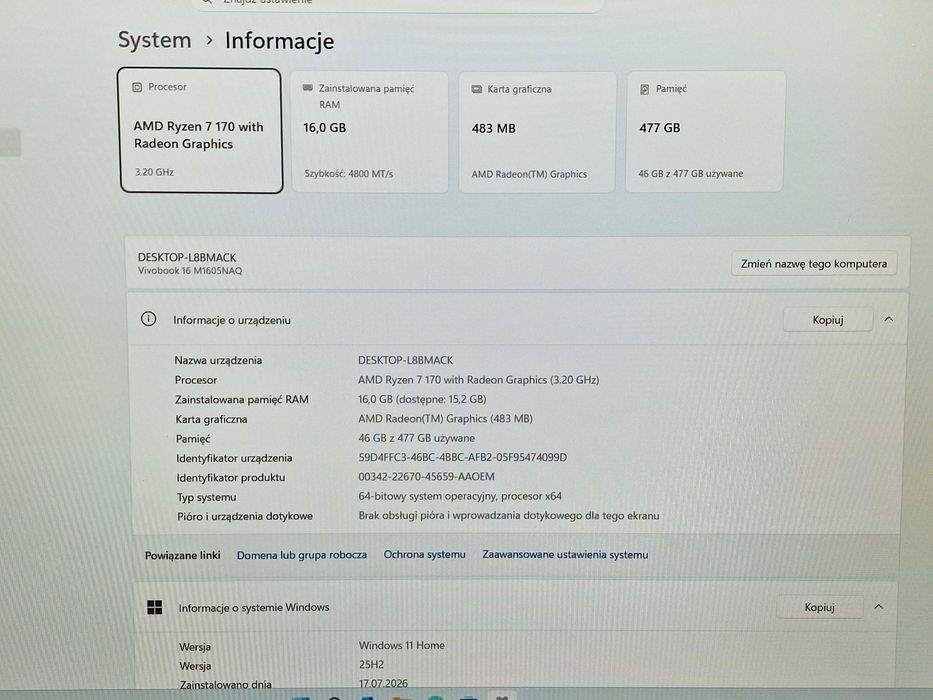The width and height of the screenshot is (933, 700).
Task: Click the install date 17.07.2026
Action: pos(383,683)
